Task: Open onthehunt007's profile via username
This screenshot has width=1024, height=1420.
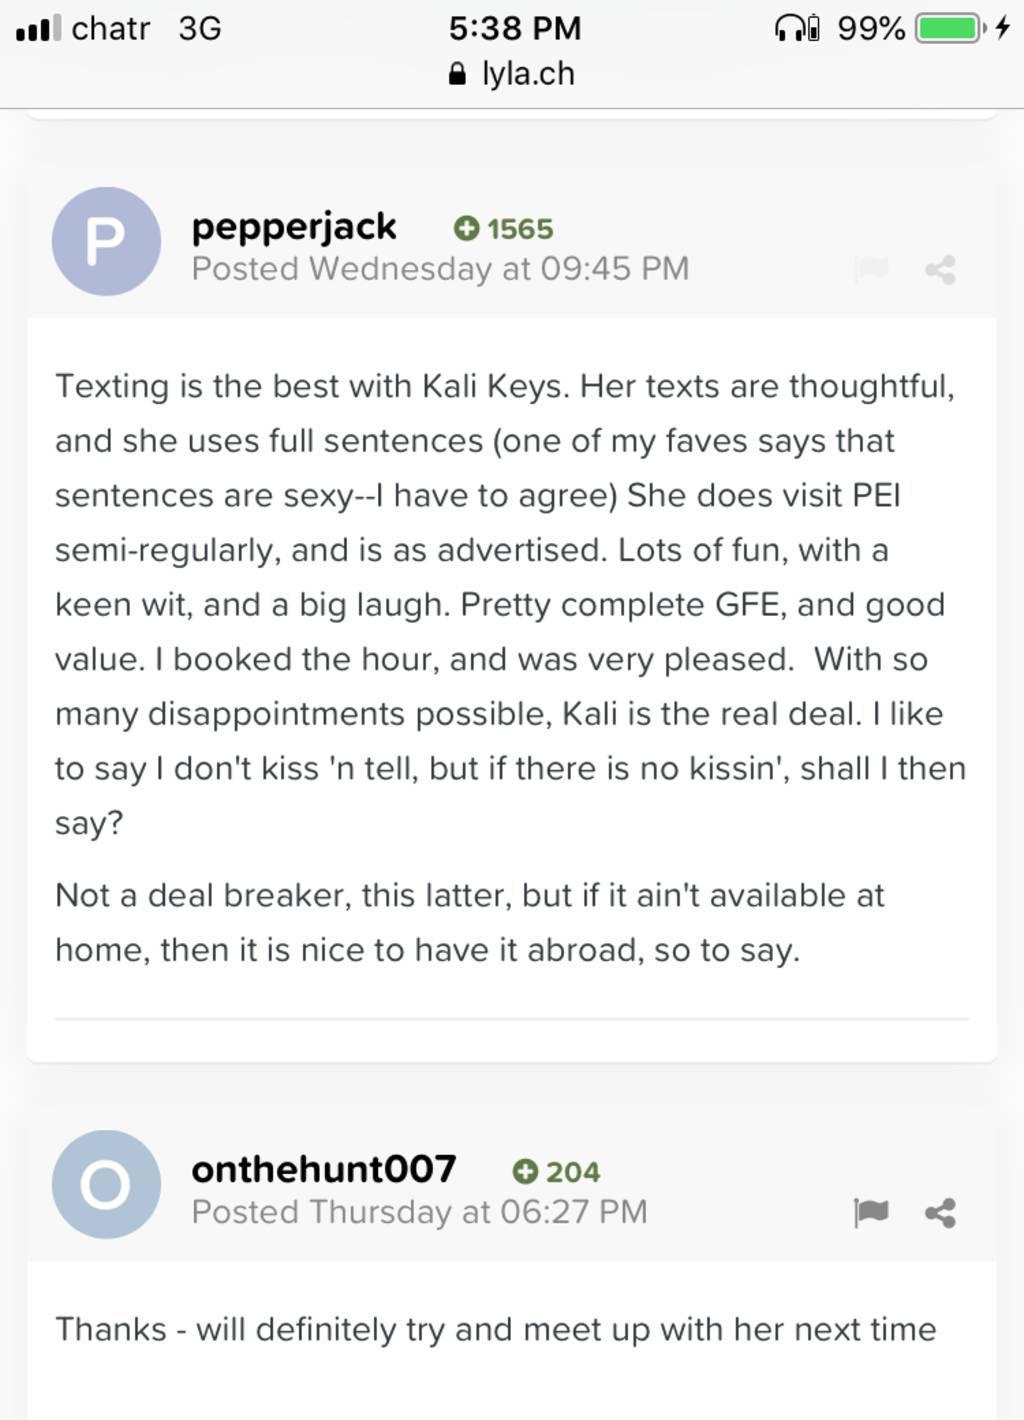Action: coord(324,1169)
